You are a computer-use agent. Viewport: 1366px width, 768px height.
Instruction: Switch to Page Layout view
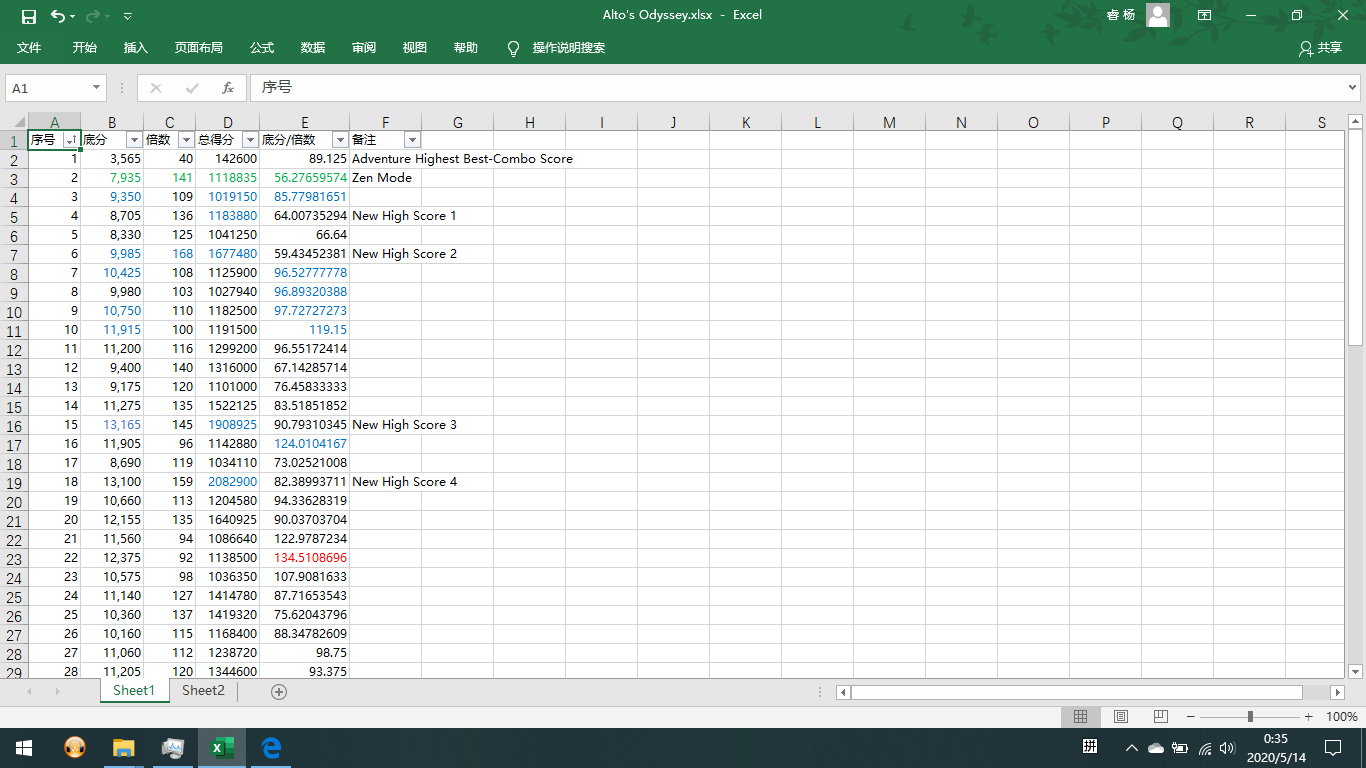(x=1121, y=717)
